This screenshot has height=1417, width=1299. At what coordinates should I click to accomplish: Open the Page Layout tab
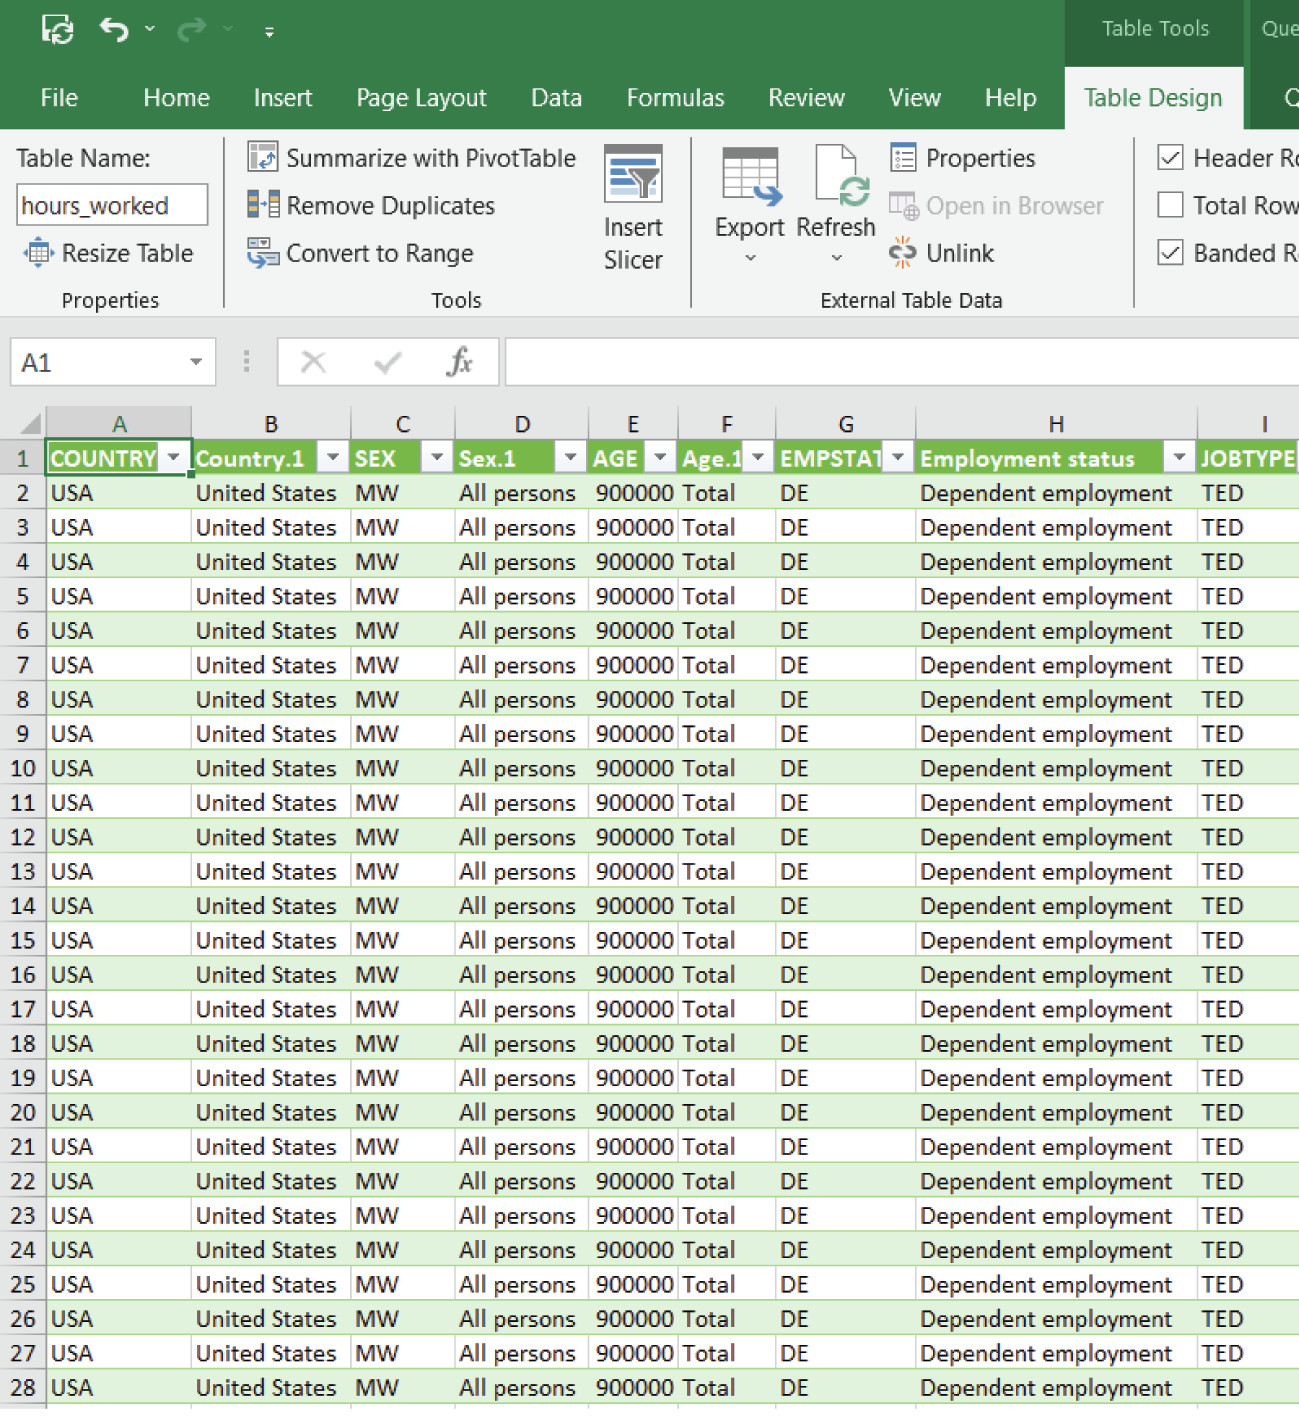tap(420, 97)
